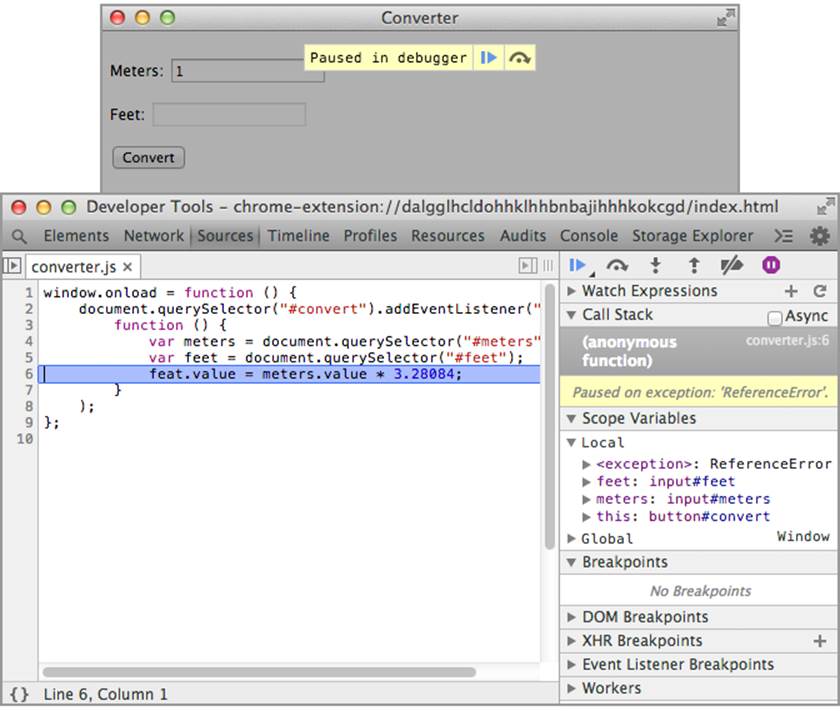Collapse Scope Variables section
Image resolution: width=840 pixels, height=711 pixels.
pos(572,418)
